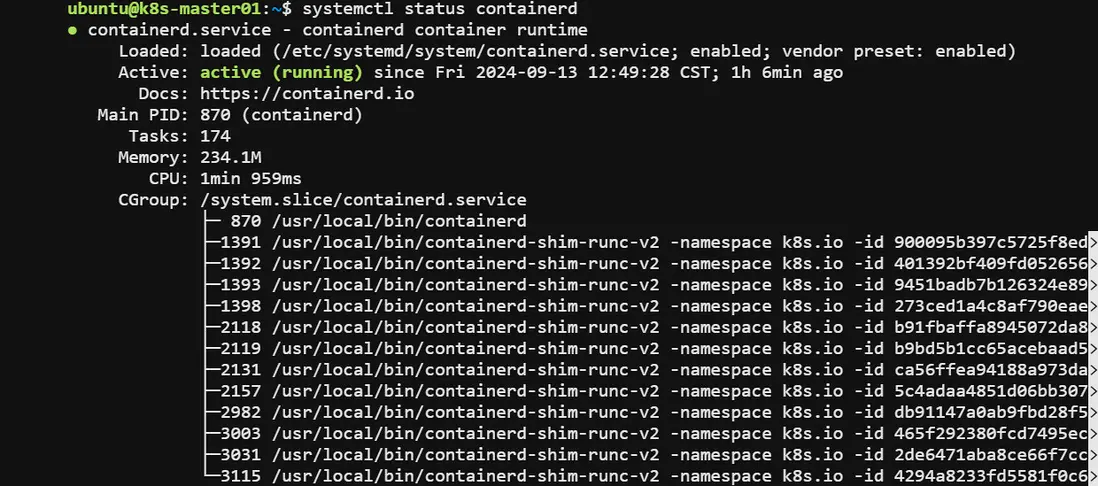Select the process 870 /usr/local/bin/containerd tree entry
Screen dimensions: 1098x486
coord(378,221)
